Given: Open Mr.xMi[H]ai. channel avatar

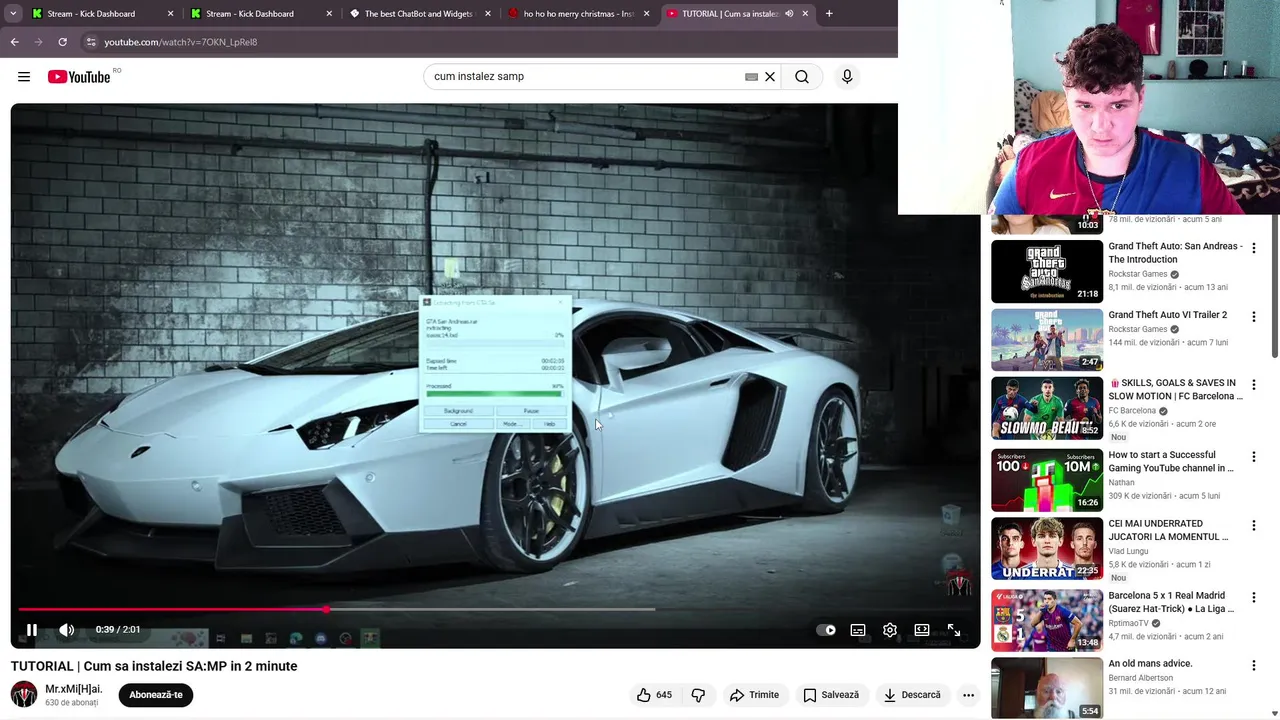Looking at the screenshot, I should tap(24, 694).
